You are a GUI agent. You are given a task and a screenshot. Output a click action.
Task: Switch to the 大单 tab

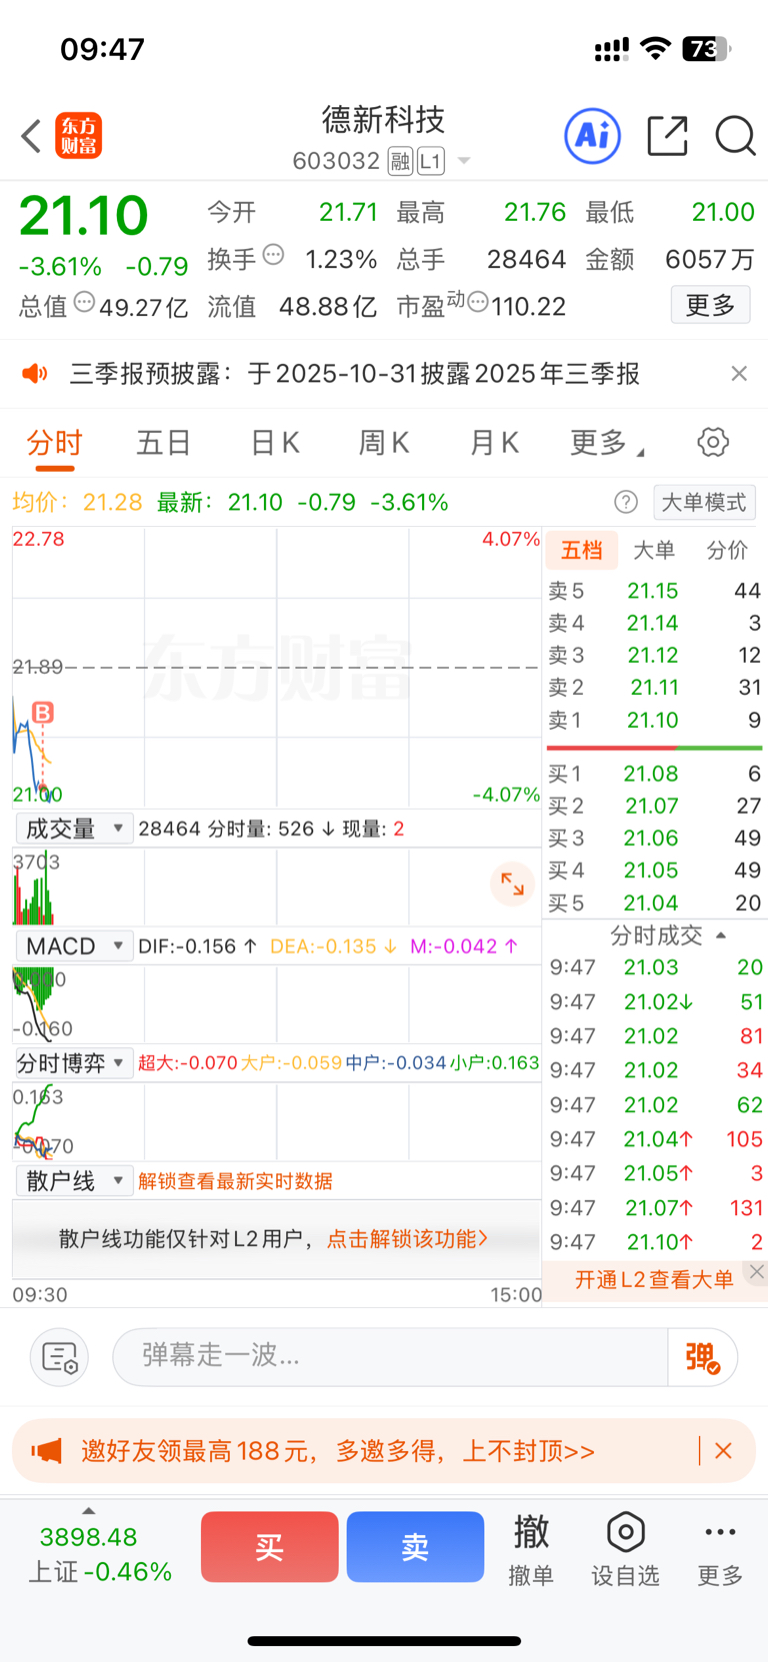654,550
